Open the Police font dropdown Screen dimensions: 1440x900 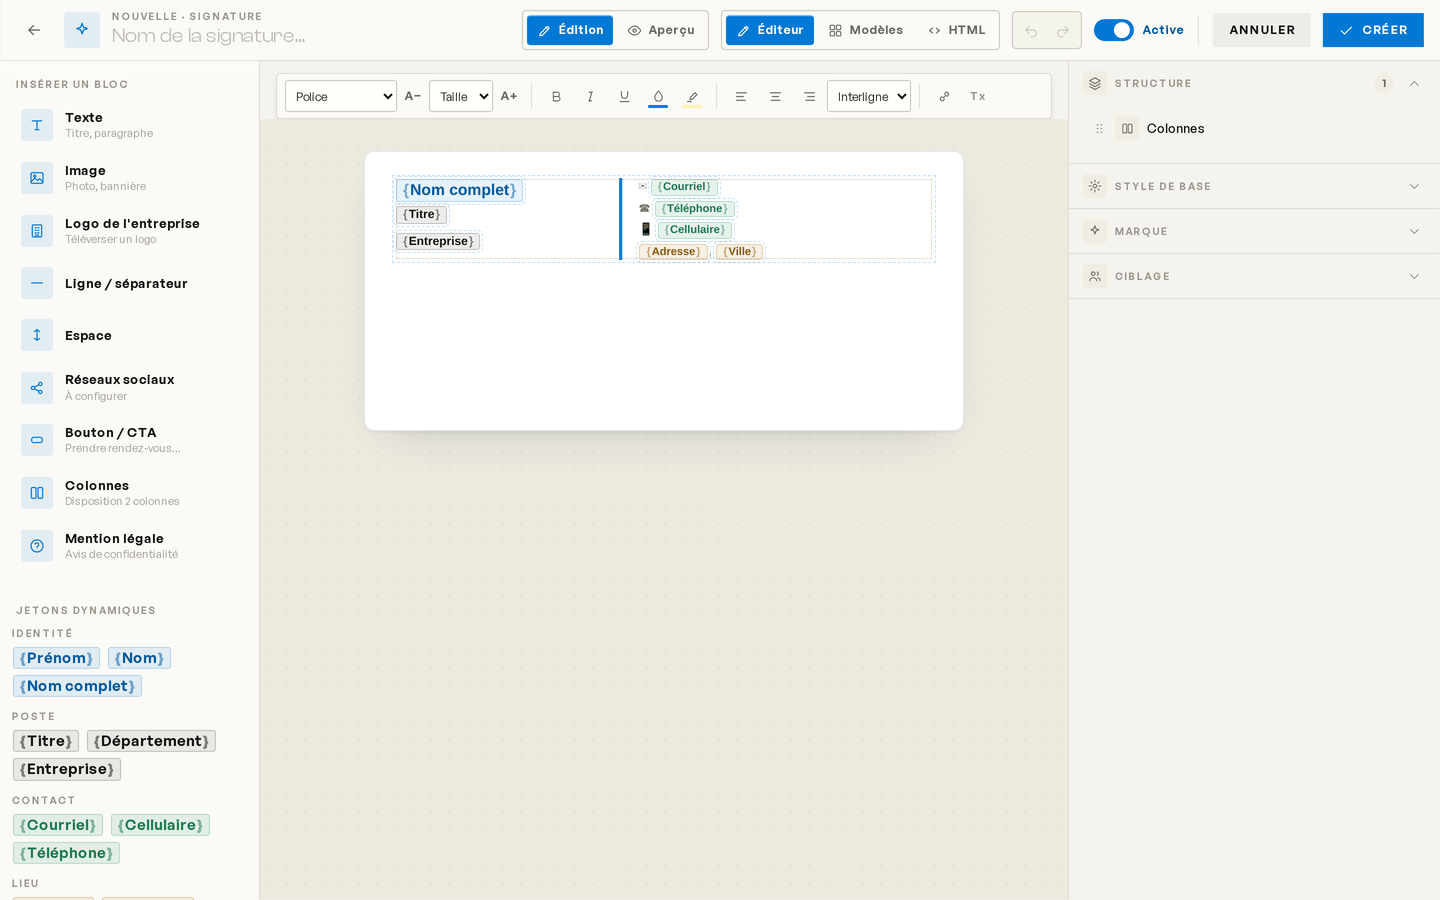click(341, 96)
